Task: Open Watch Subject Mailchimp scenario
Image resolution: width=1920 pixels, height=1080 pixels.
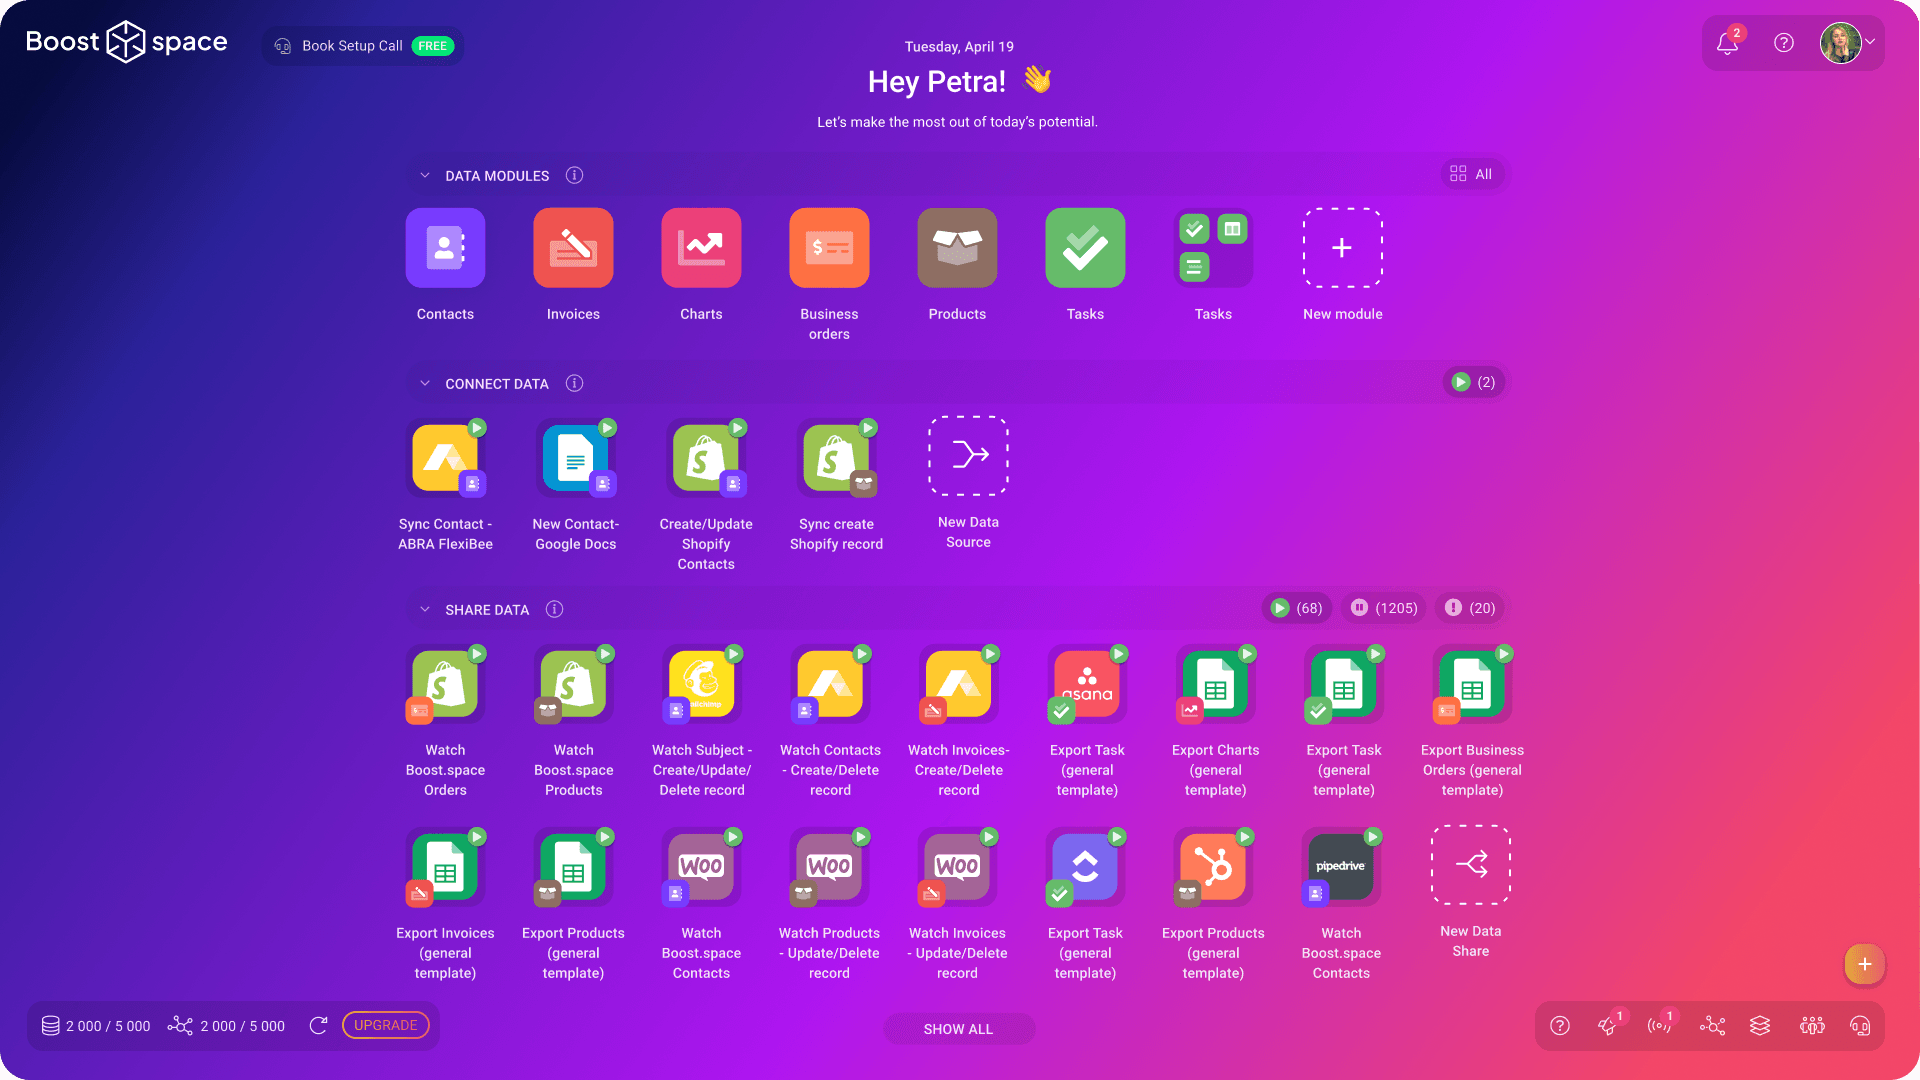Action: (701, 684)
